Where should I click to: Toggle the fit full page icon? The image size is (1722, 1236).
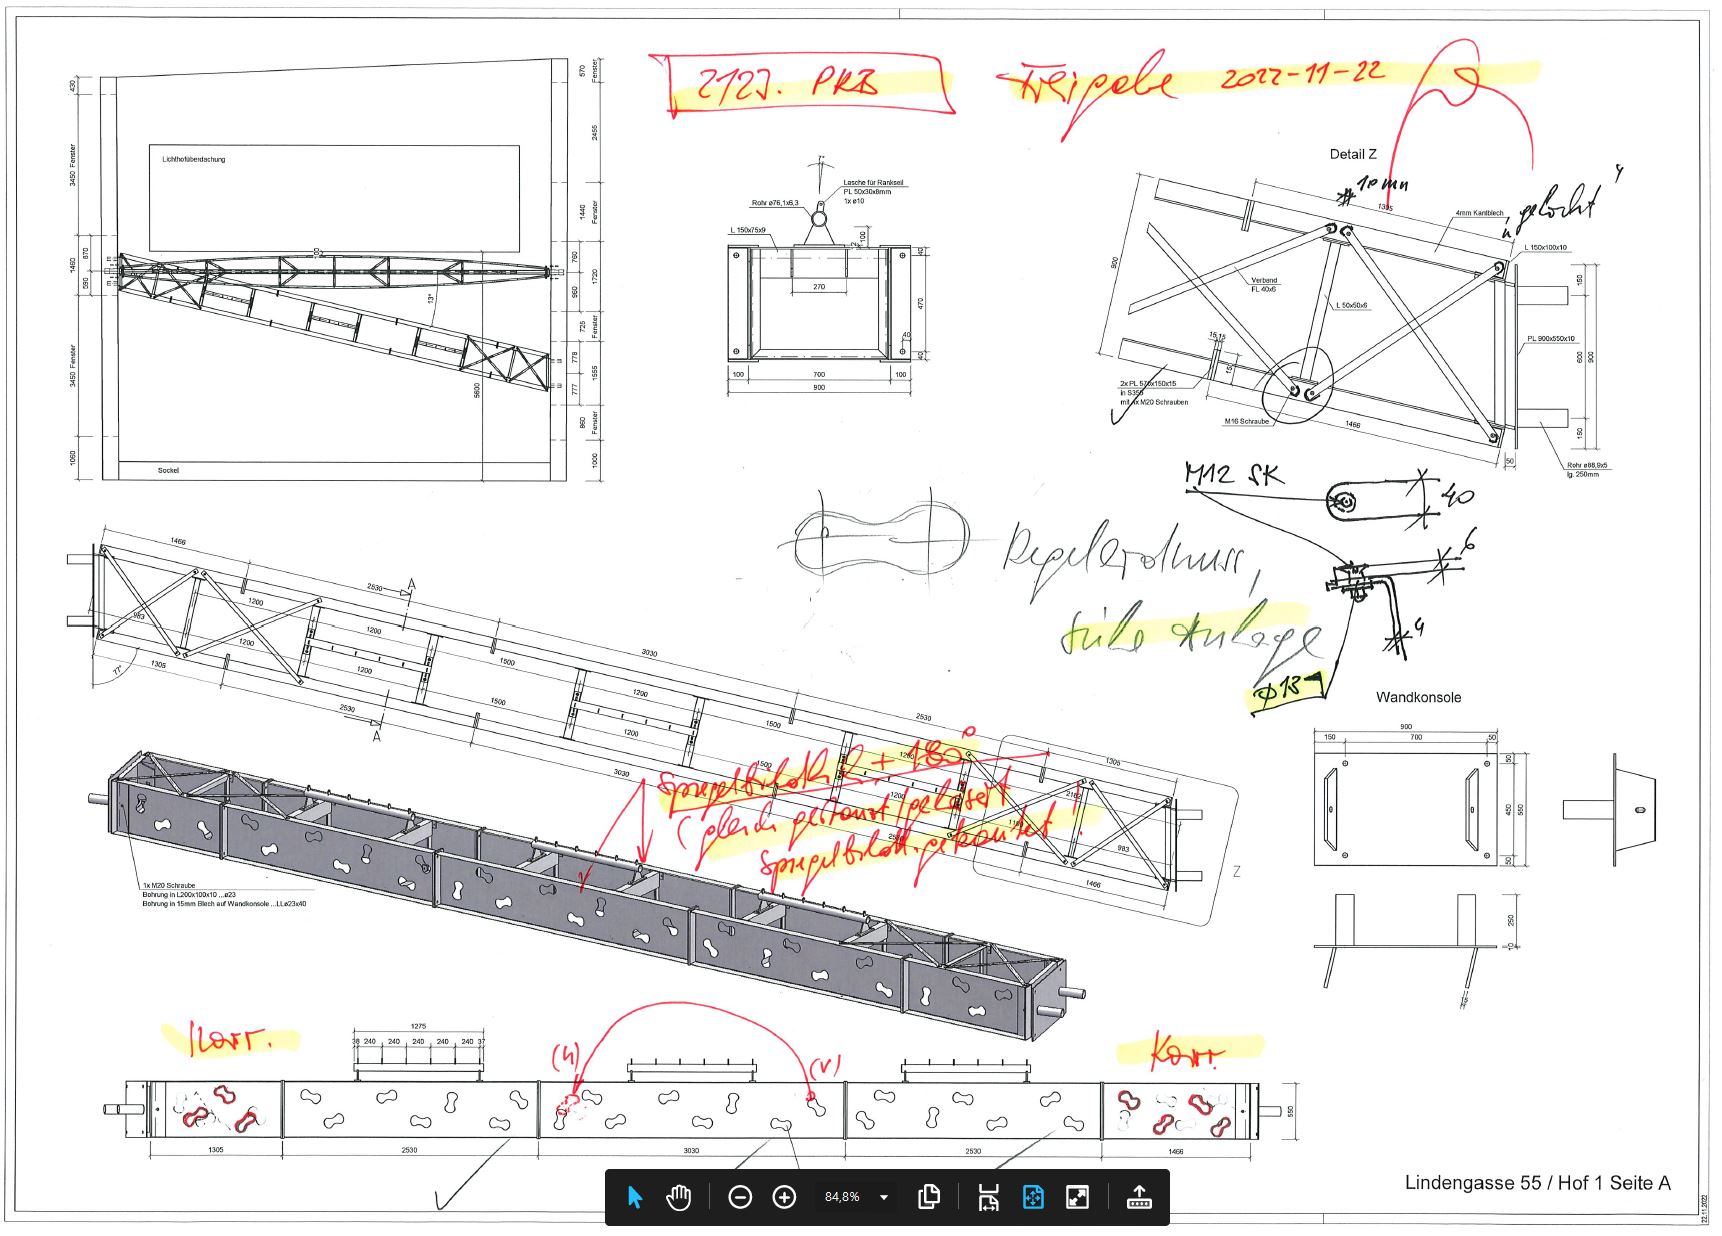(1033, 1197)
